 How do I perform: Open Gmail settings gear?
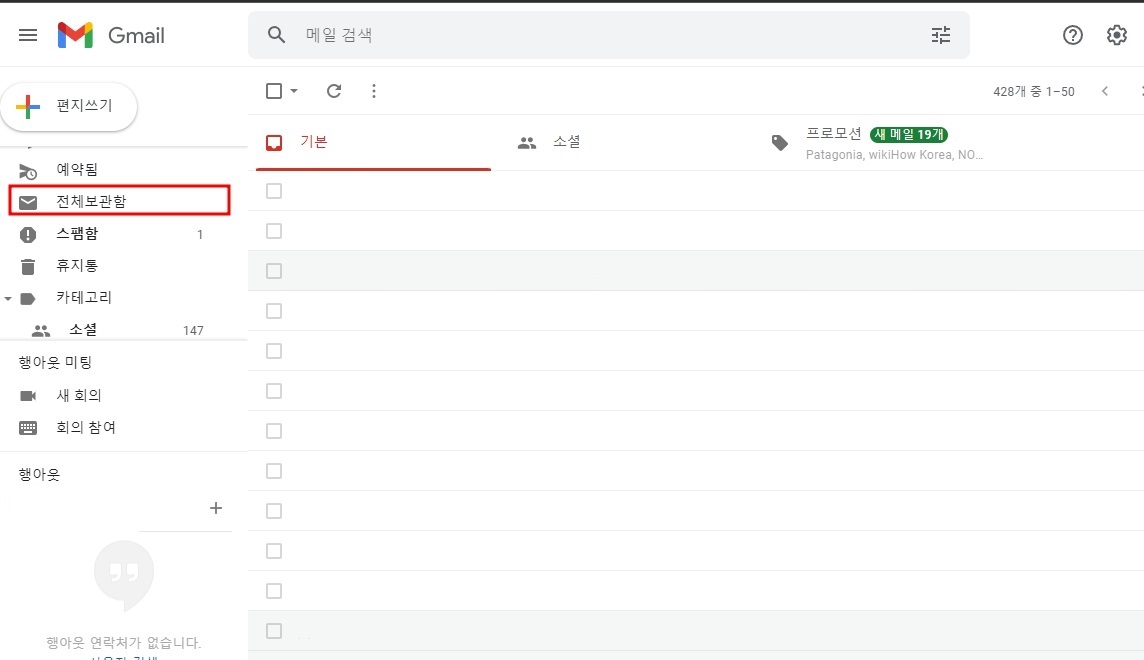[1115, 34]
